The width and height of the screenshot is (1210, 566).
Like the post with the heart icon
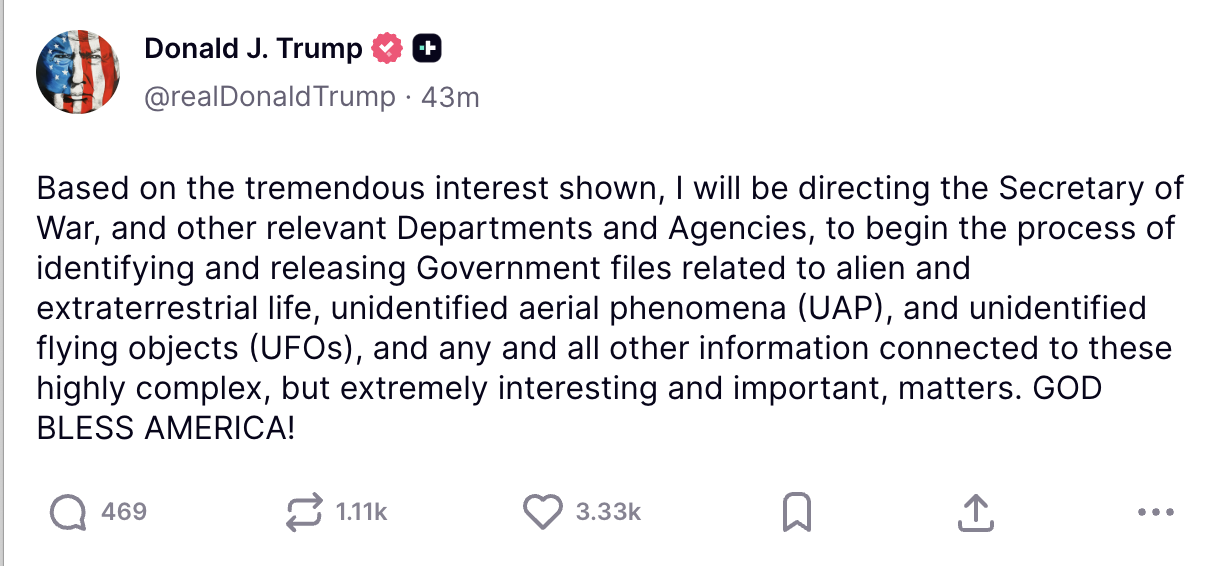point(543,513)
